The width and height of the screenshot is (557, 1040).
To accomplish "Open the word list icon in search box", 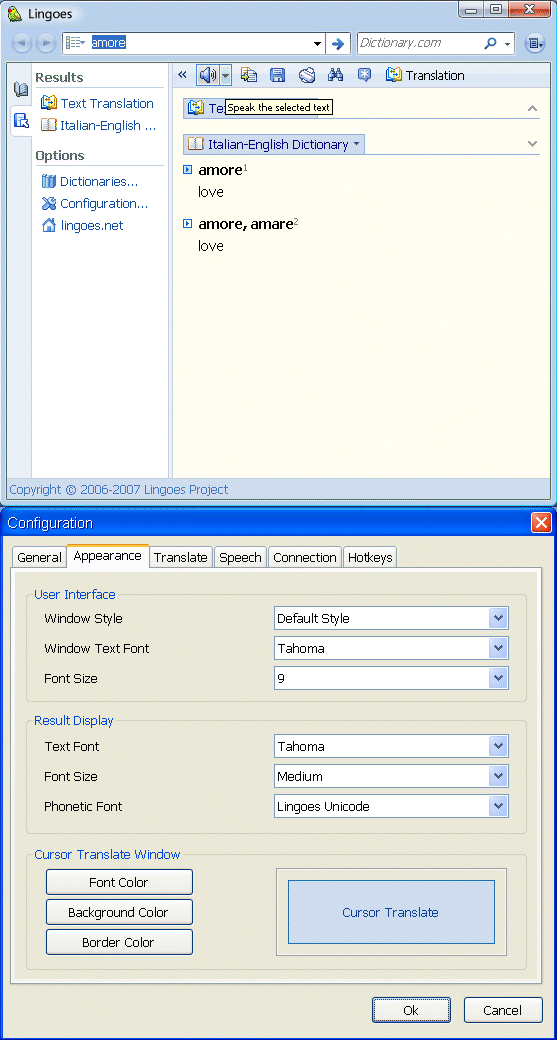I will tap(76, 43).
